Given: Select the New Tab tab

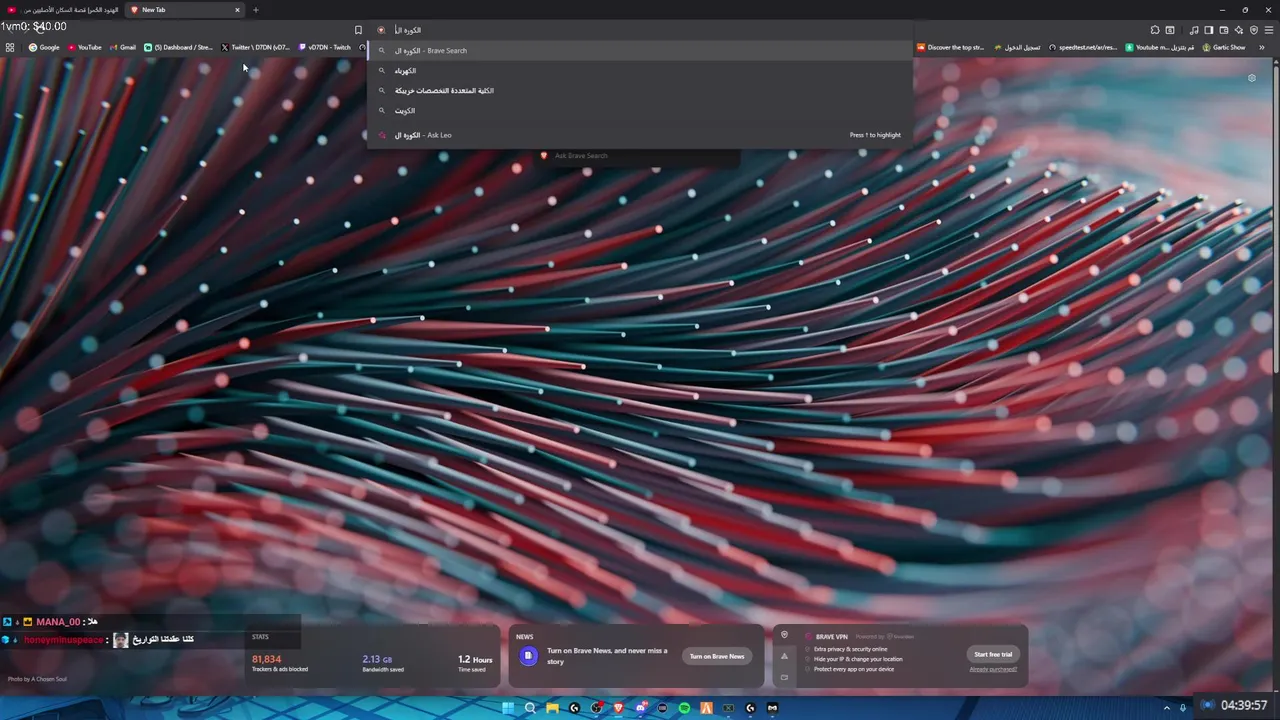Looking at the screenshot, I should (186, 10).
